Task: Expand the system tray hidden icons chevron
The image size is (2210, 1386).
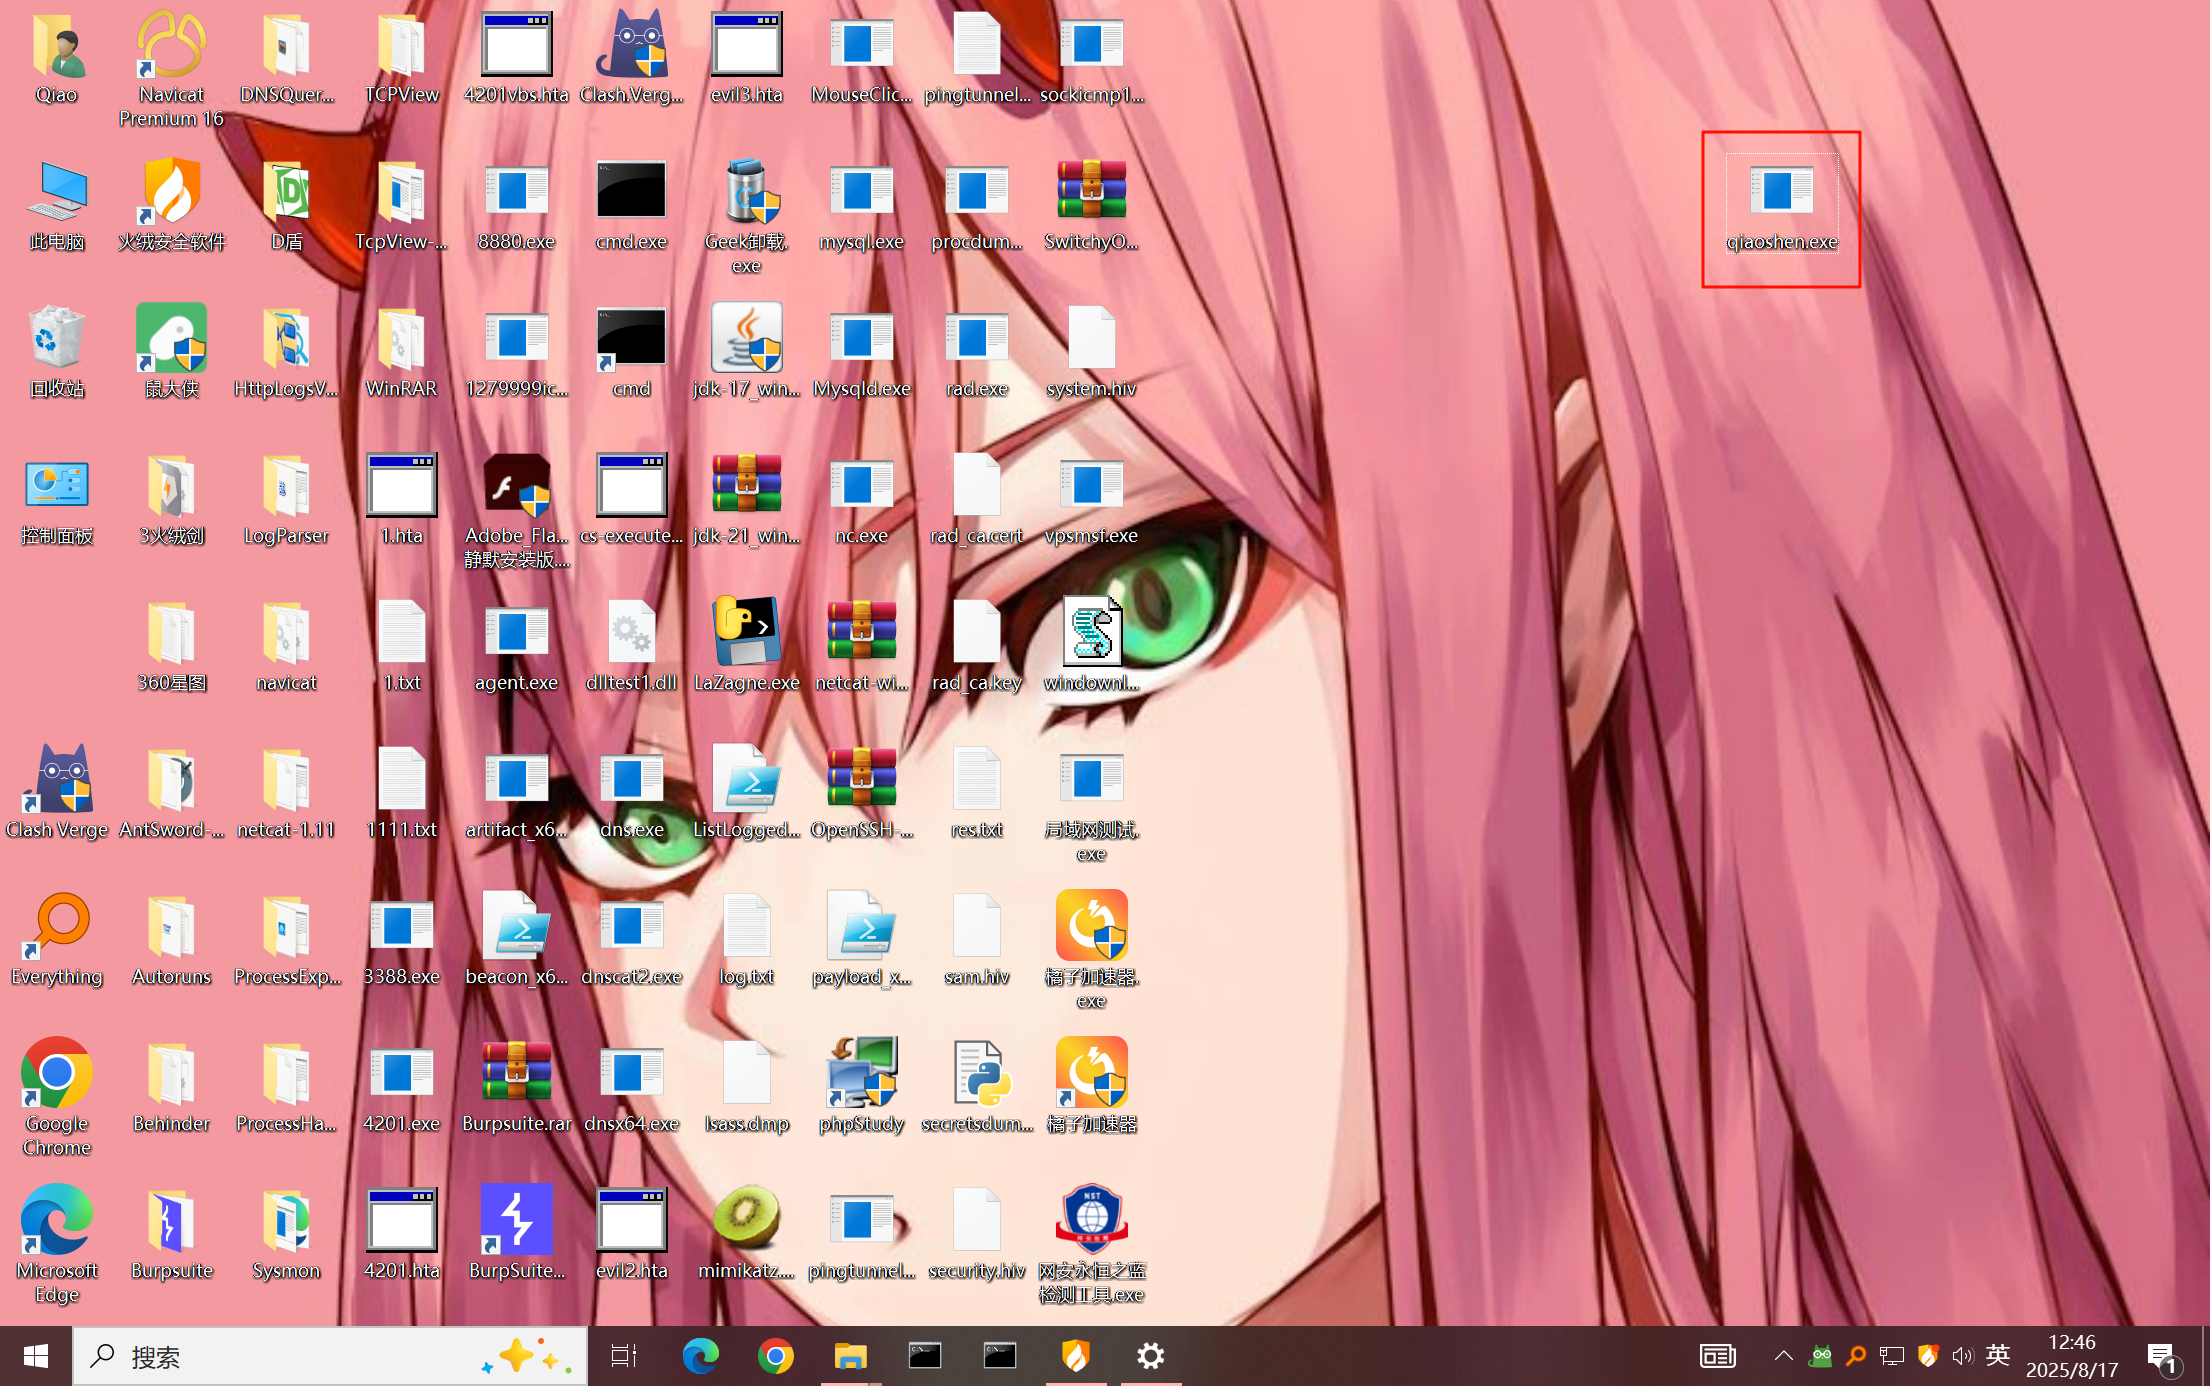Action: pyautogui.click(x=1783, y=1356)
